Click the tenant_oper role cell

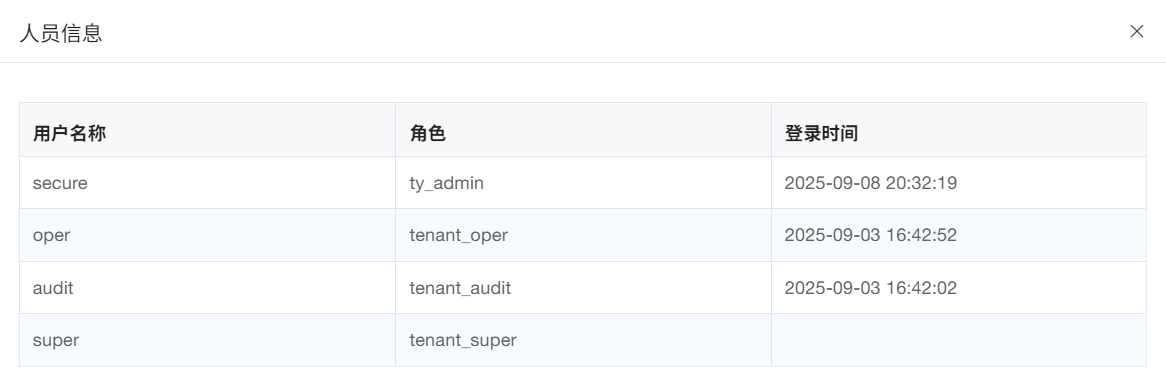(x=584, y=235)
